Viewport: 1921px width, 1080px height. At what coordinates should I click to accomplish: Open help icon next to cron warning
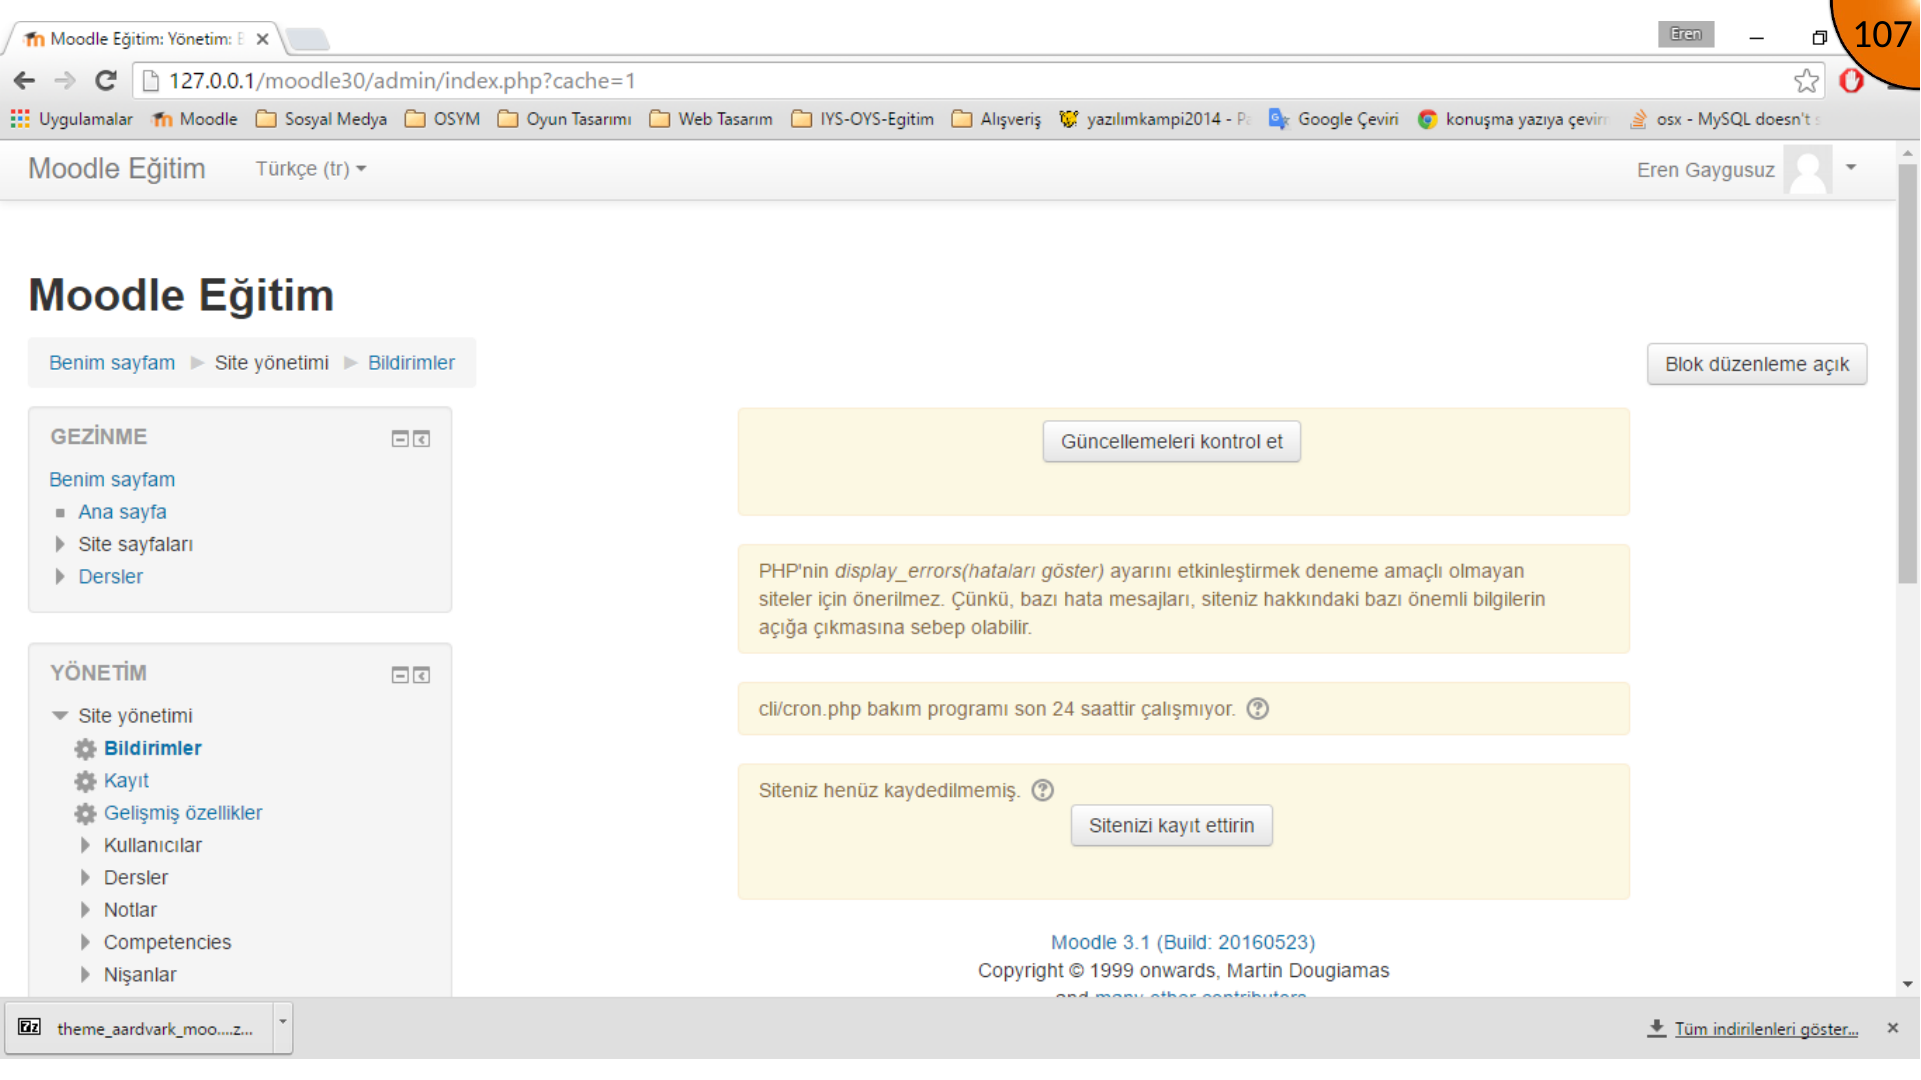tap(1258, 709)
